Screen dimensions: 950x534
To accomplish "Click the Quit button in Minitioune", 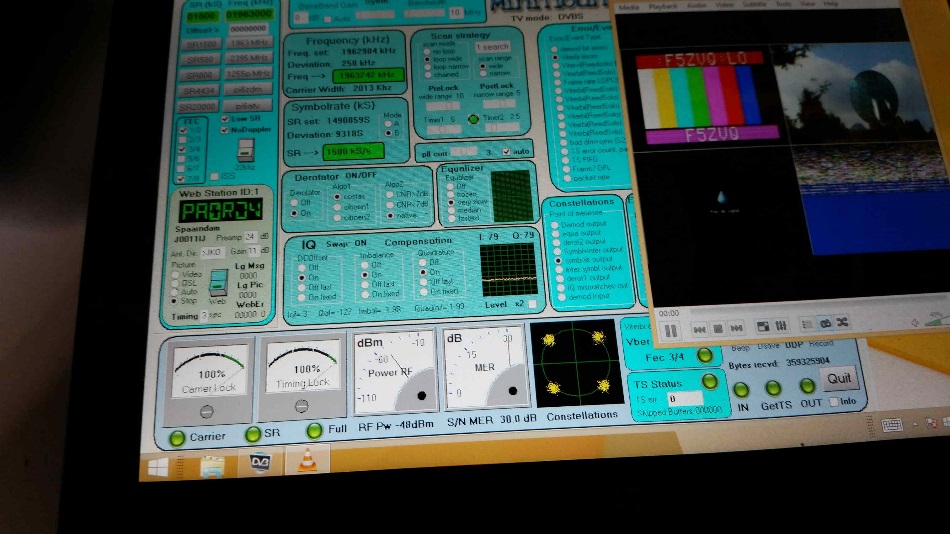I will pyautogui.click(x=839, y=379).
